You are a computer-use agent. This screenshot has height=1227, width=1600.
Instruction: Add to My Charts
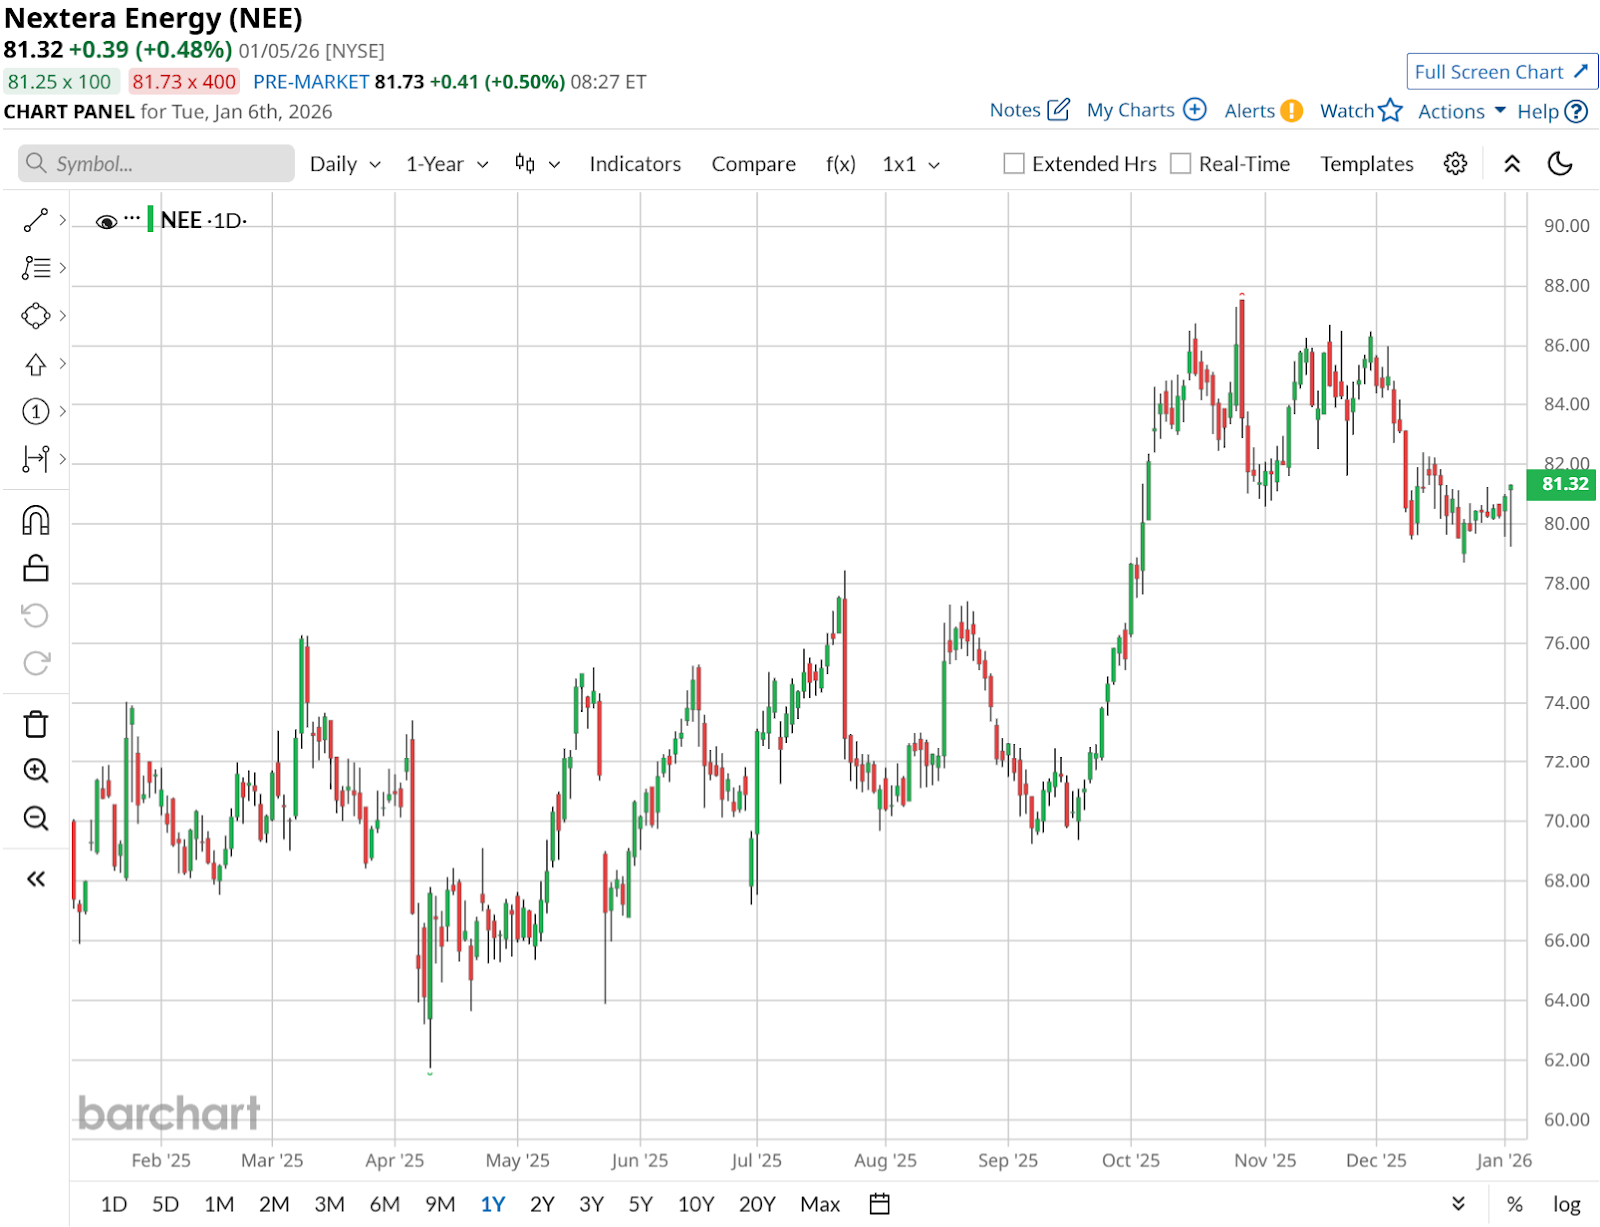click(1147, 110)
